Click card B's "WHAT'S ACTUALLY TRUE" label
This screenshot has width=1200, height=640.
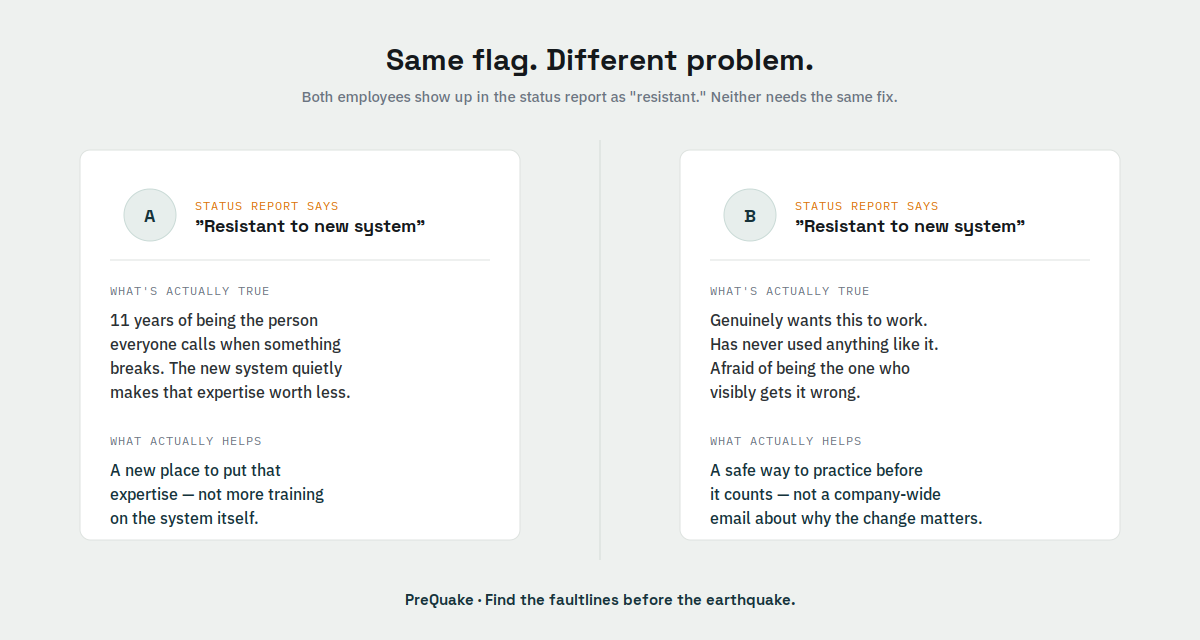(x=790, y=291)
